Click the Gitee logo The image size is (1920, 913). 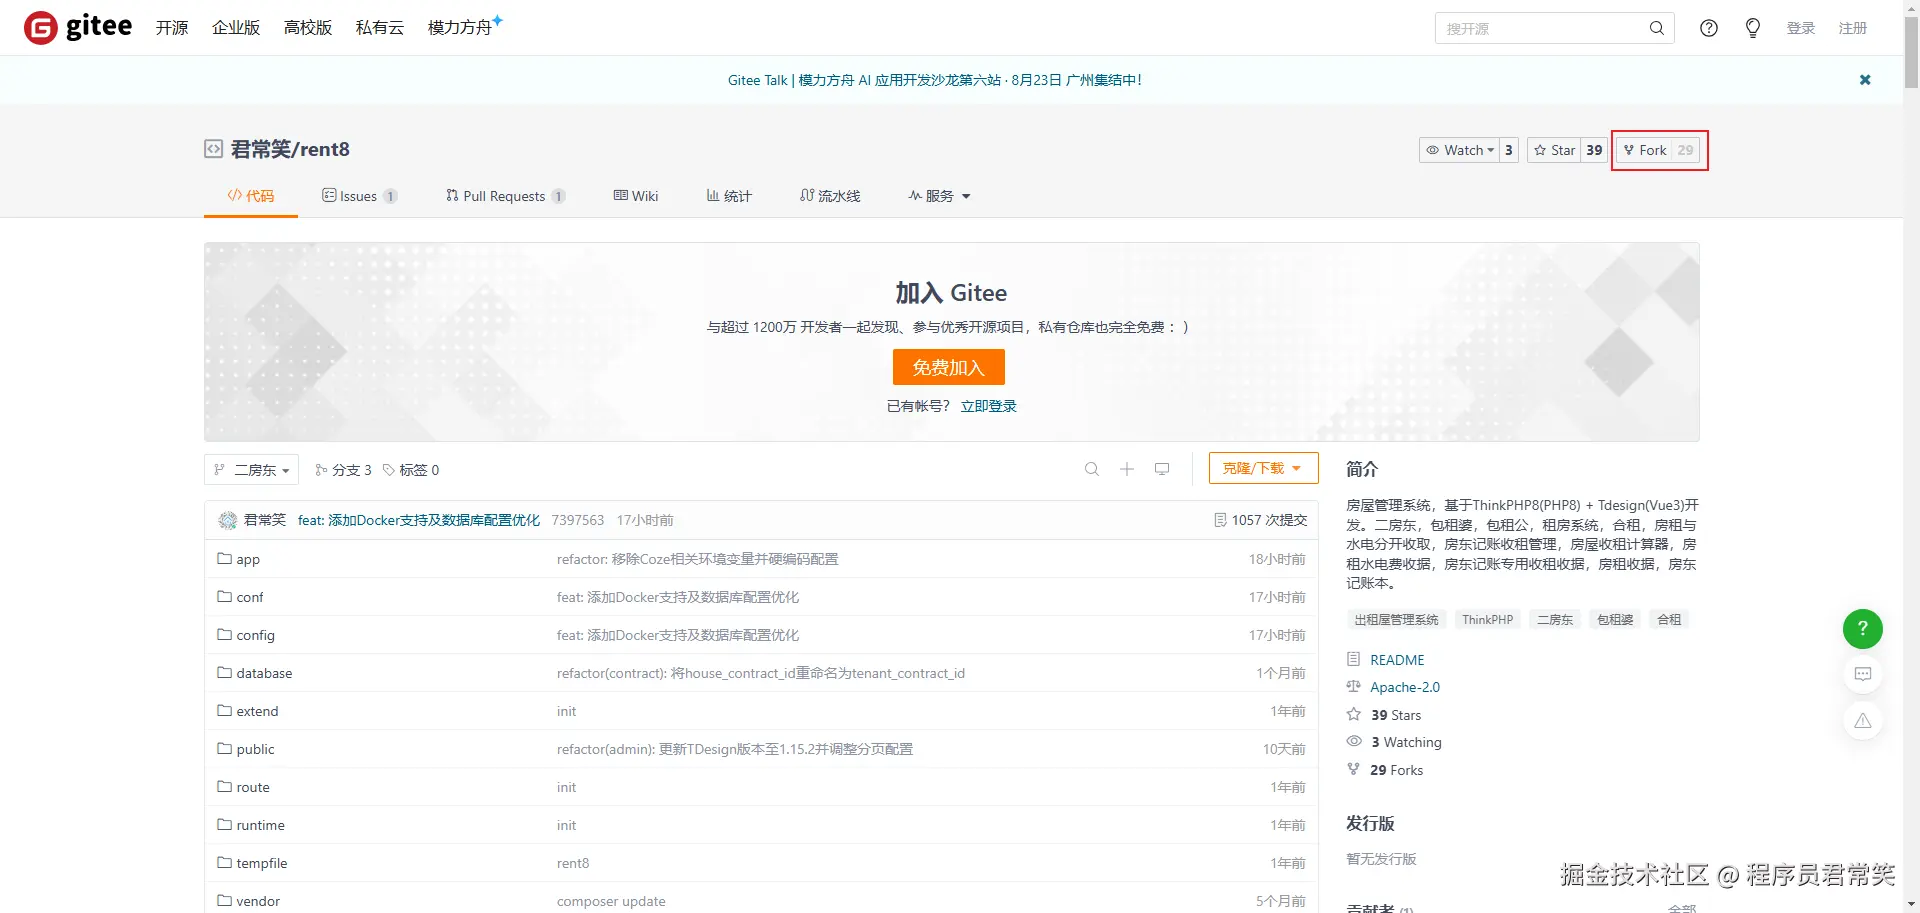point(78,27)
